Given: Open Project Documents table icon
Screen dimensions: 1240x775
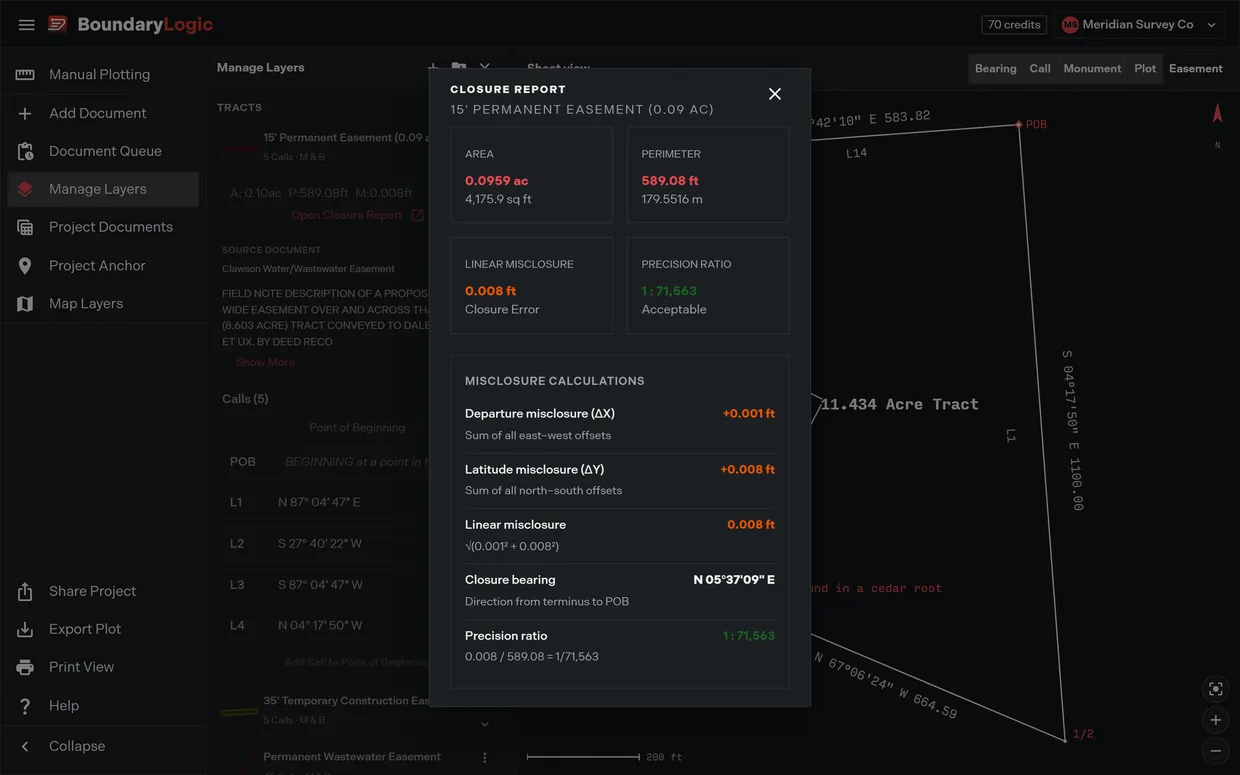Looking at the screenshot, I should click(25, 227).
